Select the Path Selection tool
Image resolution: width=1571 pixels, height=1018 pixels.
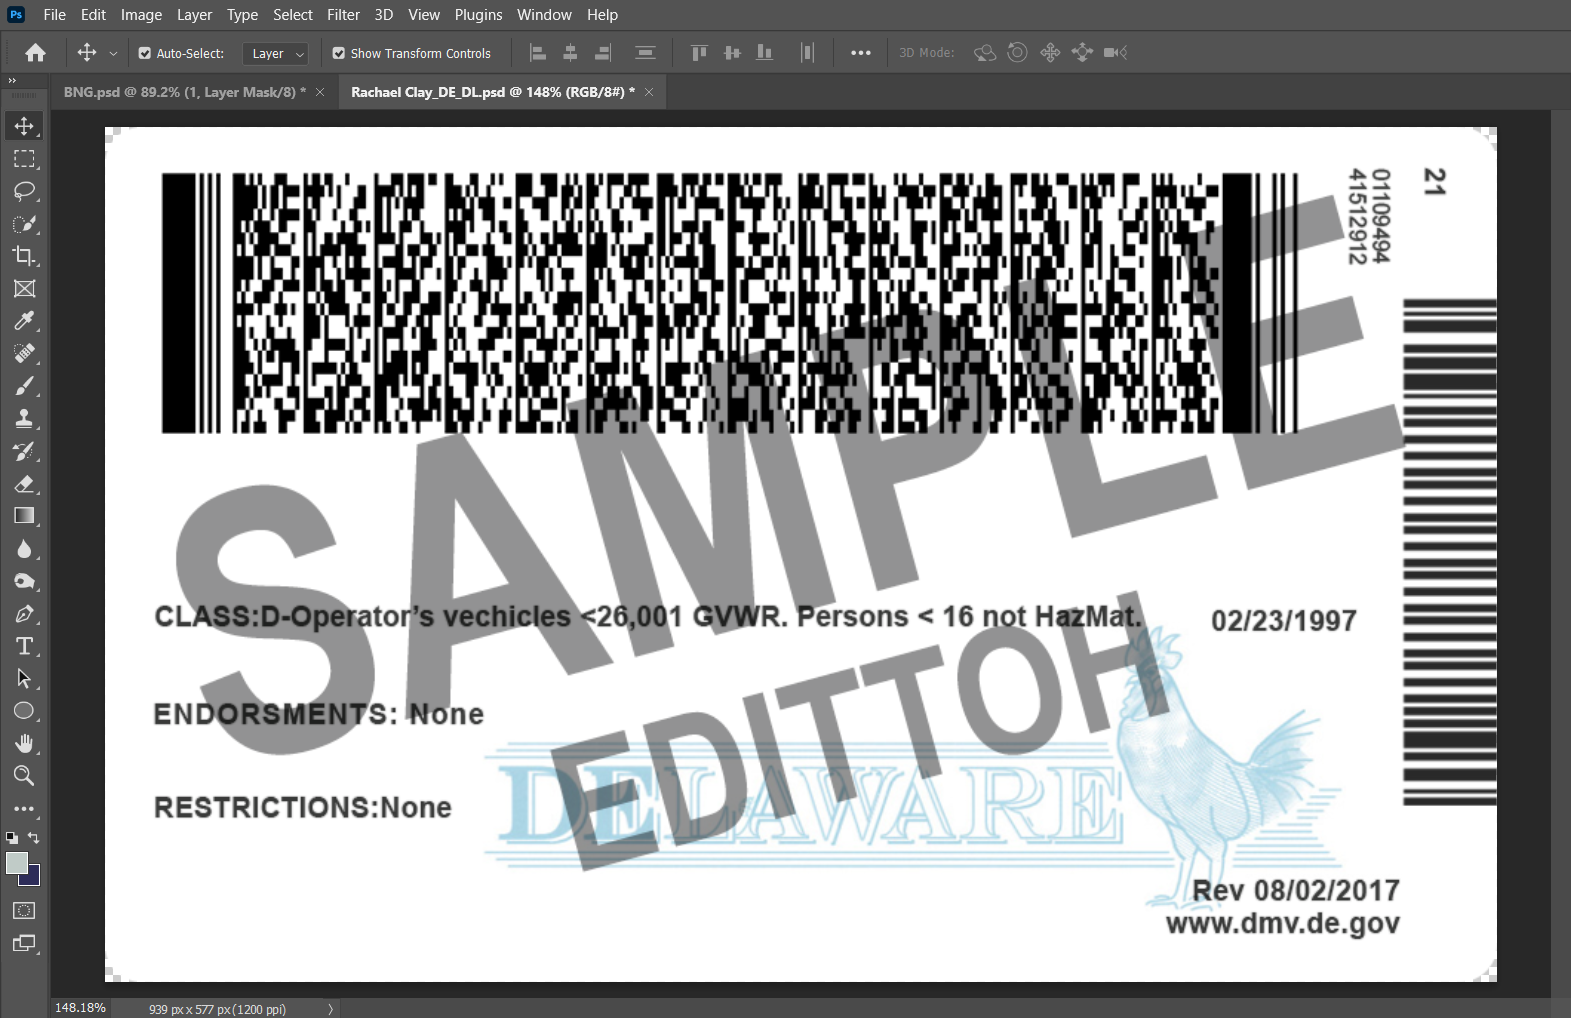click(24, 679)
